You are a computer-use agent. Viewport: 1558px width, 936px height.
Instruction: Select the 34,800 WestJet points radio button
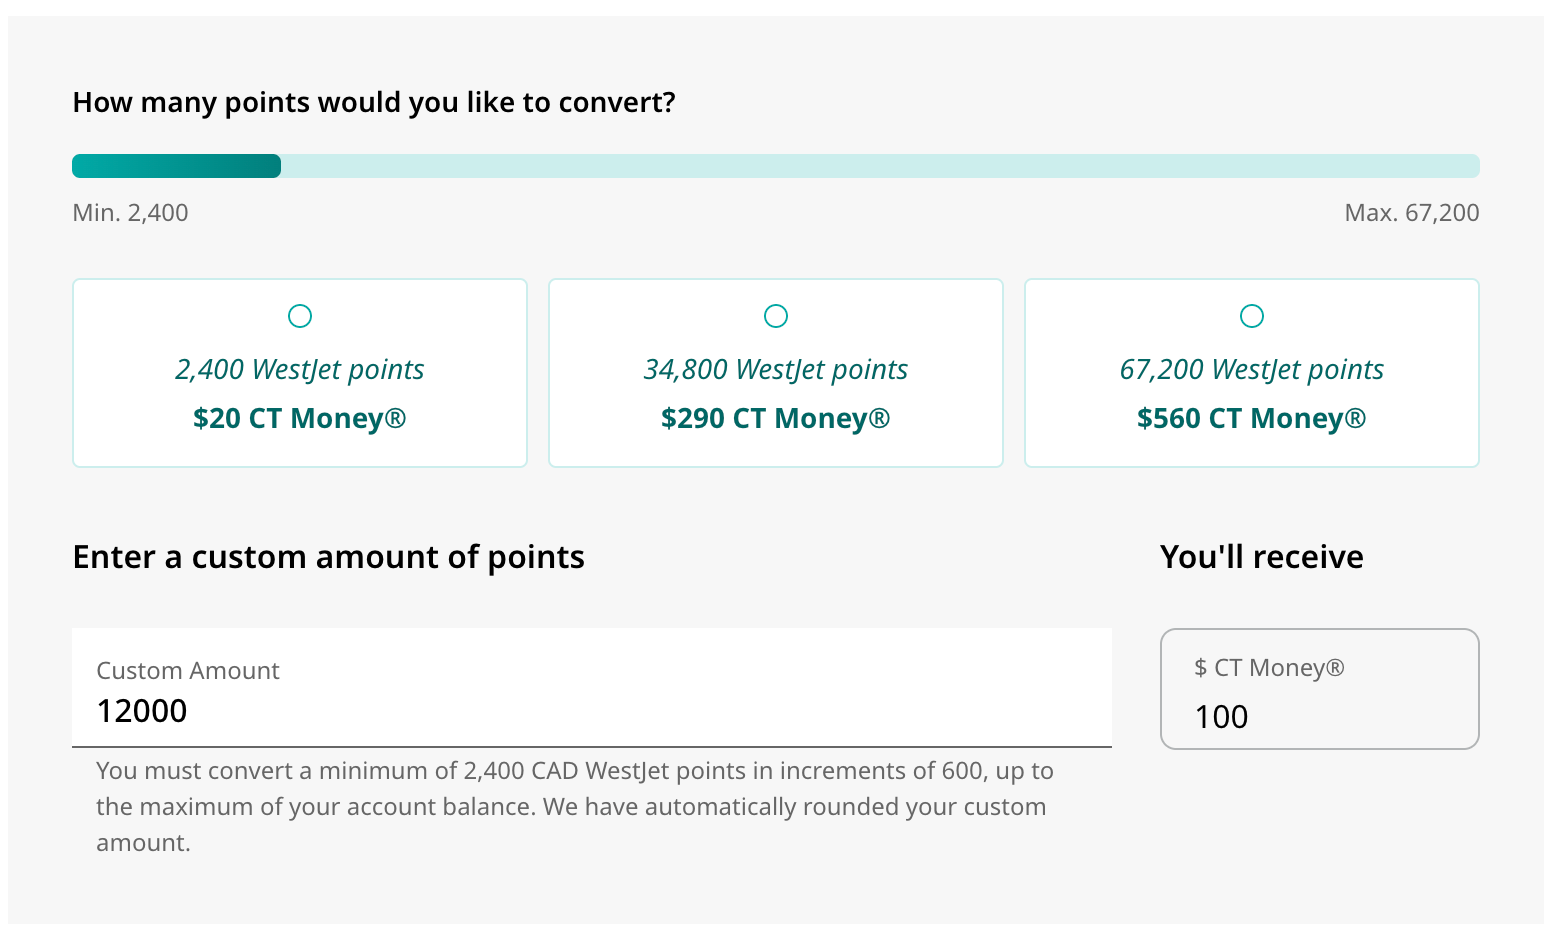coord(776,315)
